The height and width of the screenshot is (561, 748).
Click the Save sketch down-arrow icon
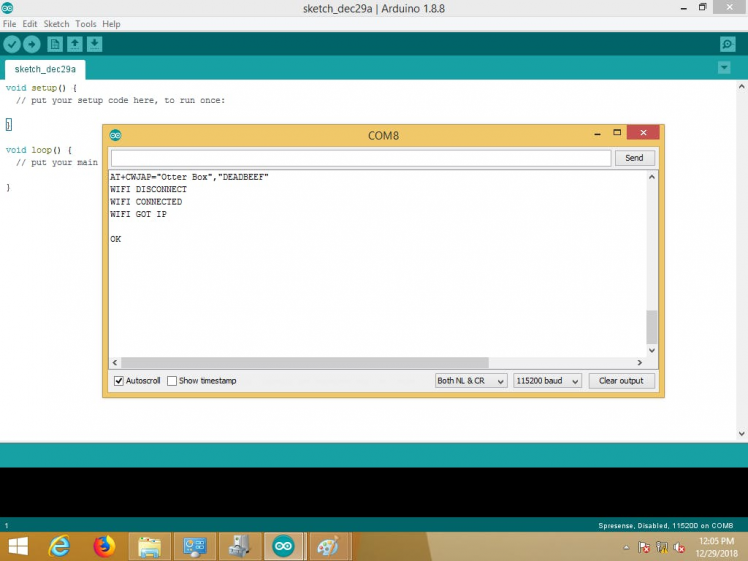pos(94,44)
